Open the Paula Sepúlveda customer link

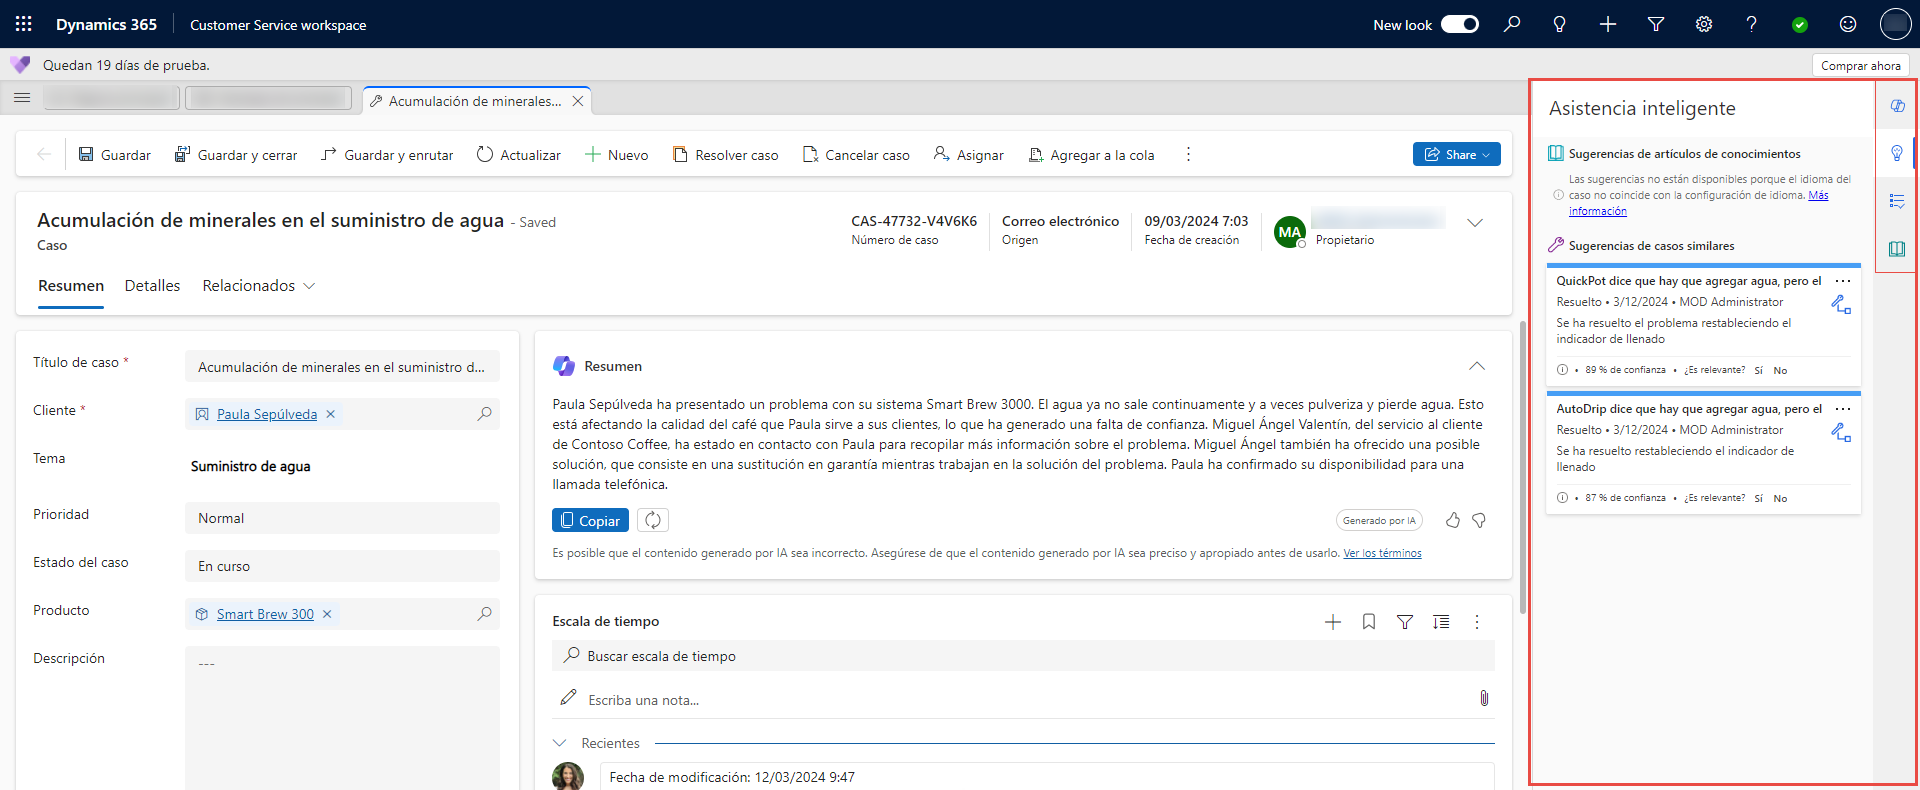pos(267,414)
